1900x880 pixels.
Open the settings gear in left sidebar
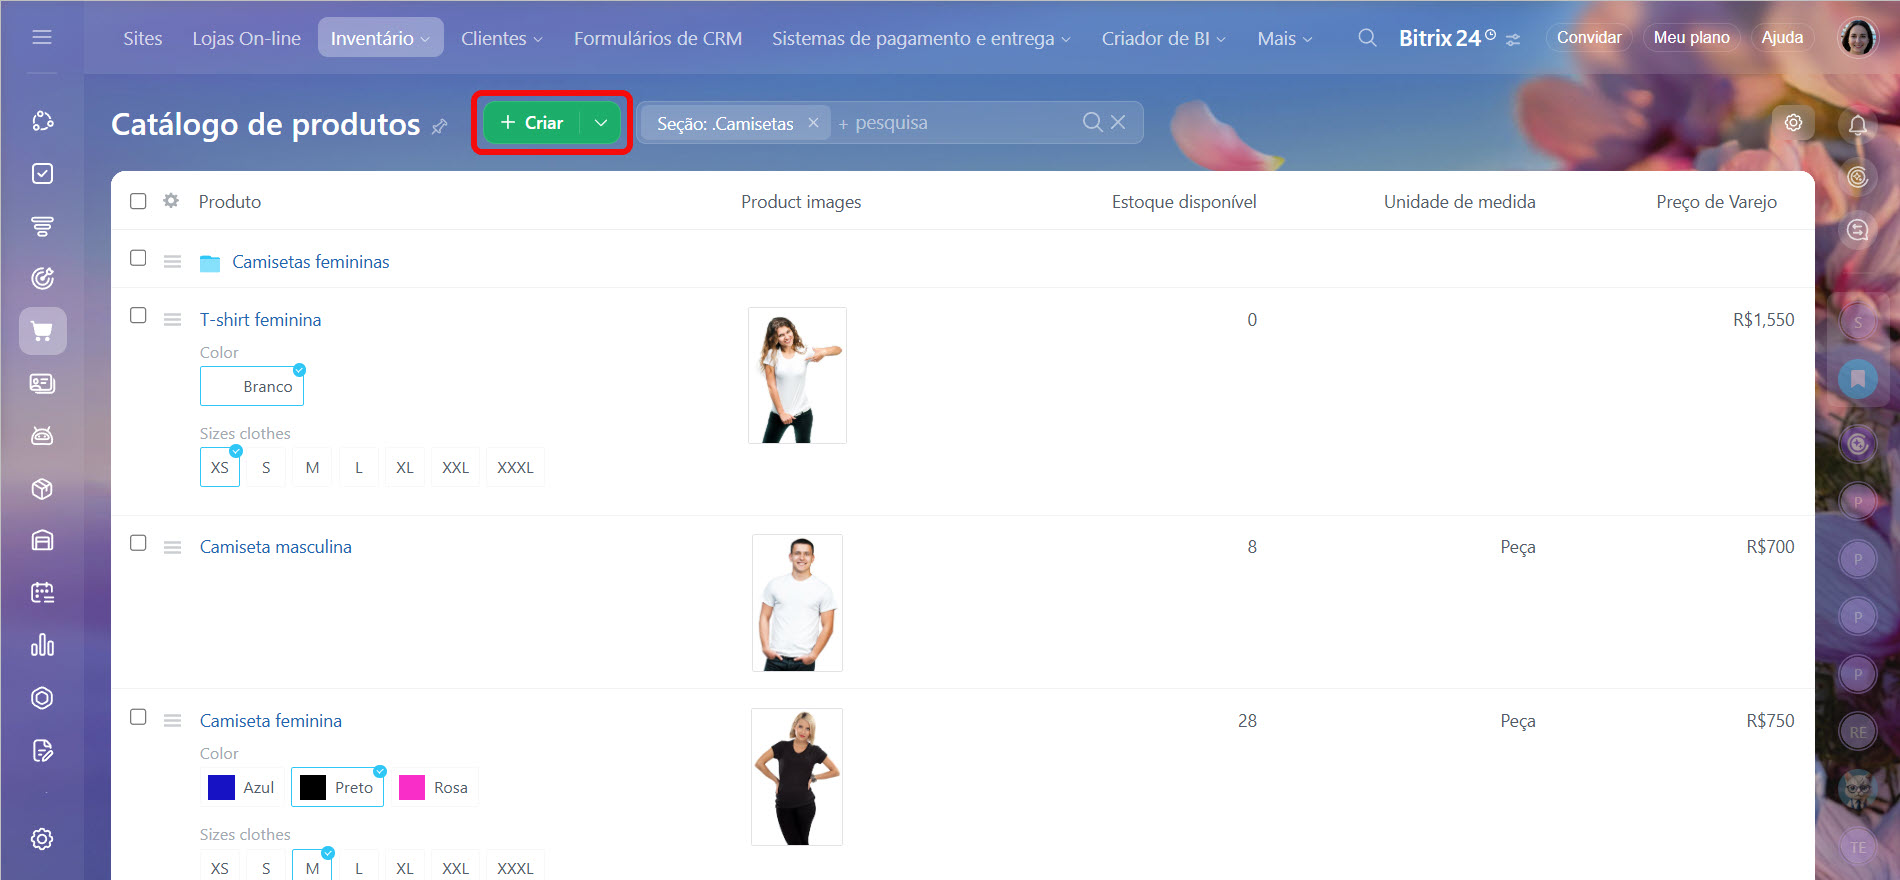click(x=42, y=839)
